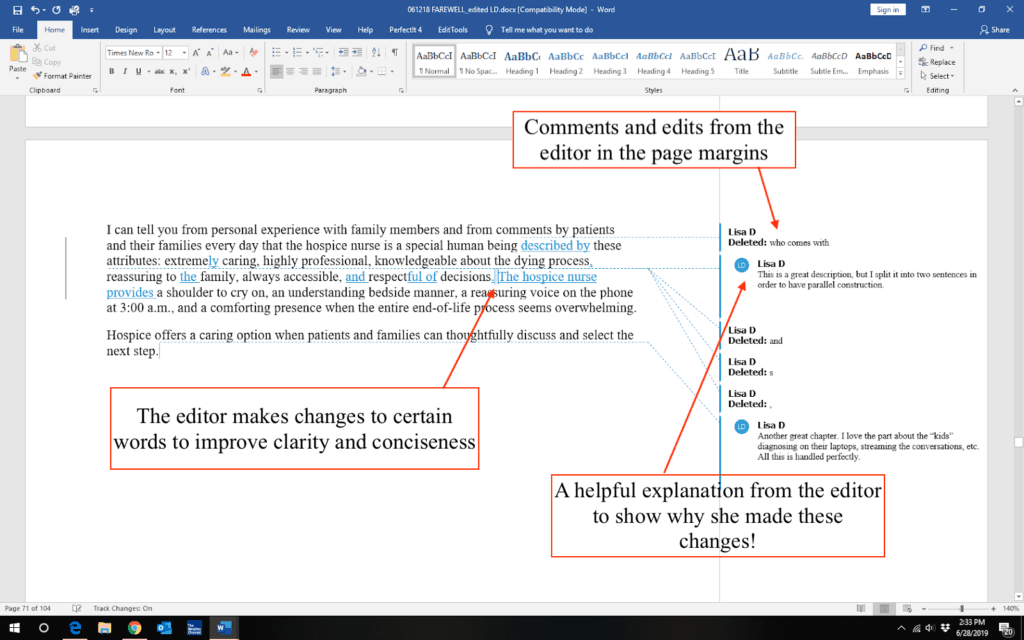
Task: Justify paragraph text
Action: pyautogui.click(x=317, y=71)
